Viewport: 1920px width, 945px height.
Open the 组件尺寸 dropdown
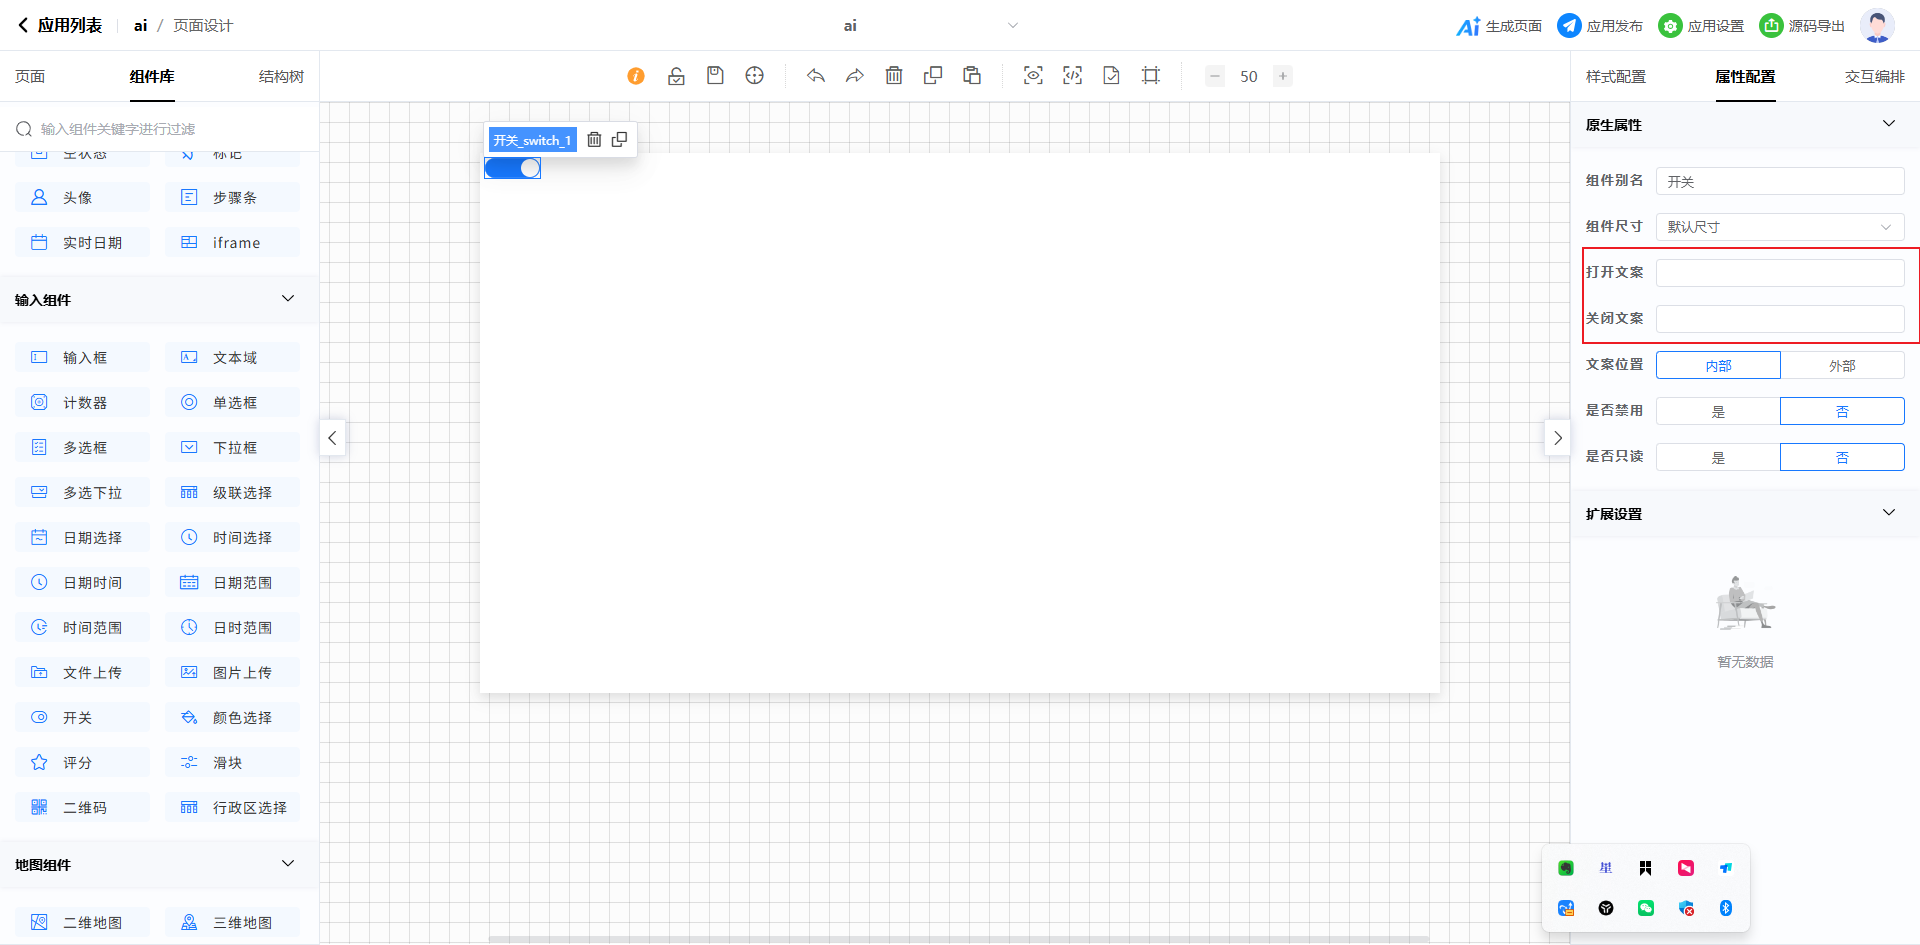click(1779, 227)
